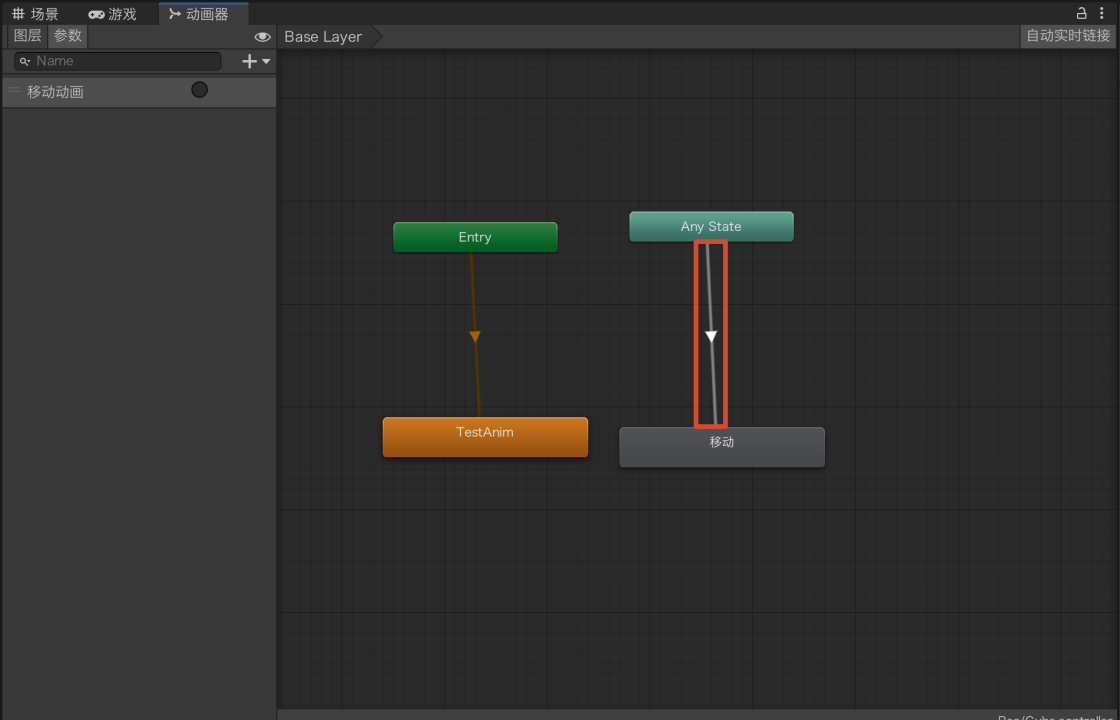Select the 移动 state node
This screenshot has height=720, width=1120.
[x=721, y=447]
